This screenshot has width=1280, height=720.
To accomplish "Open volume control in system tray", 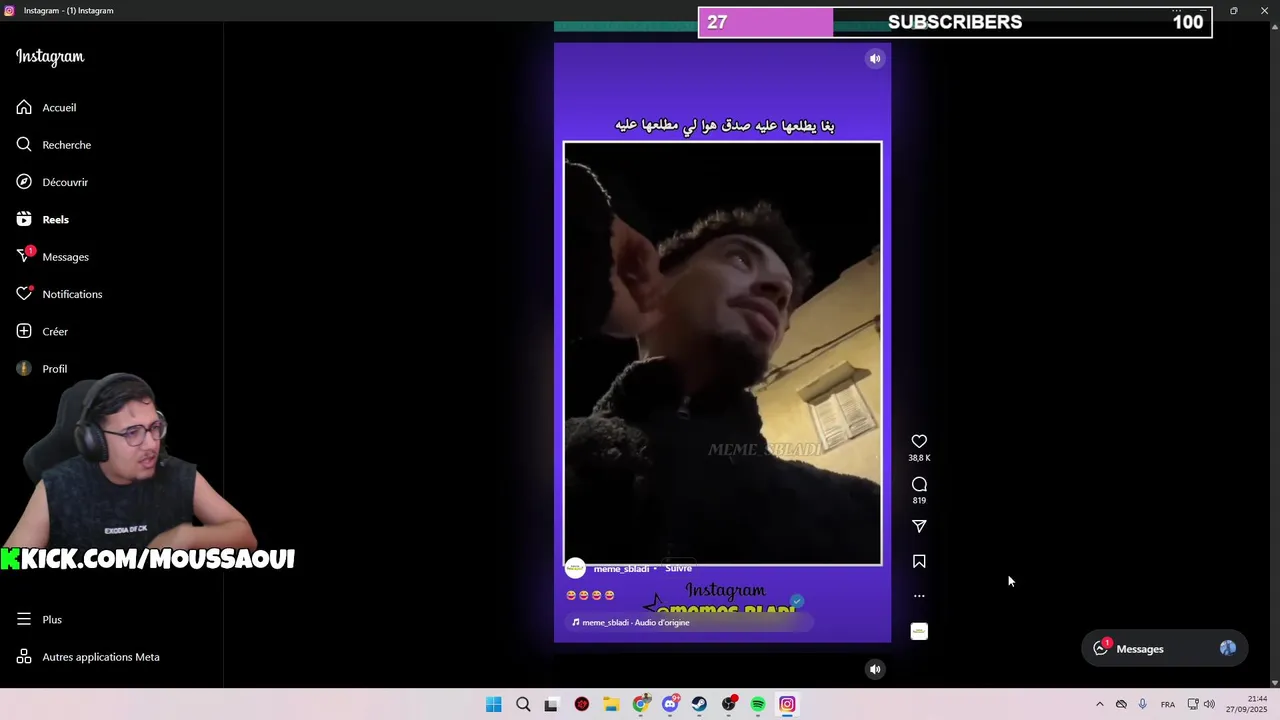I will (1209, 704).
